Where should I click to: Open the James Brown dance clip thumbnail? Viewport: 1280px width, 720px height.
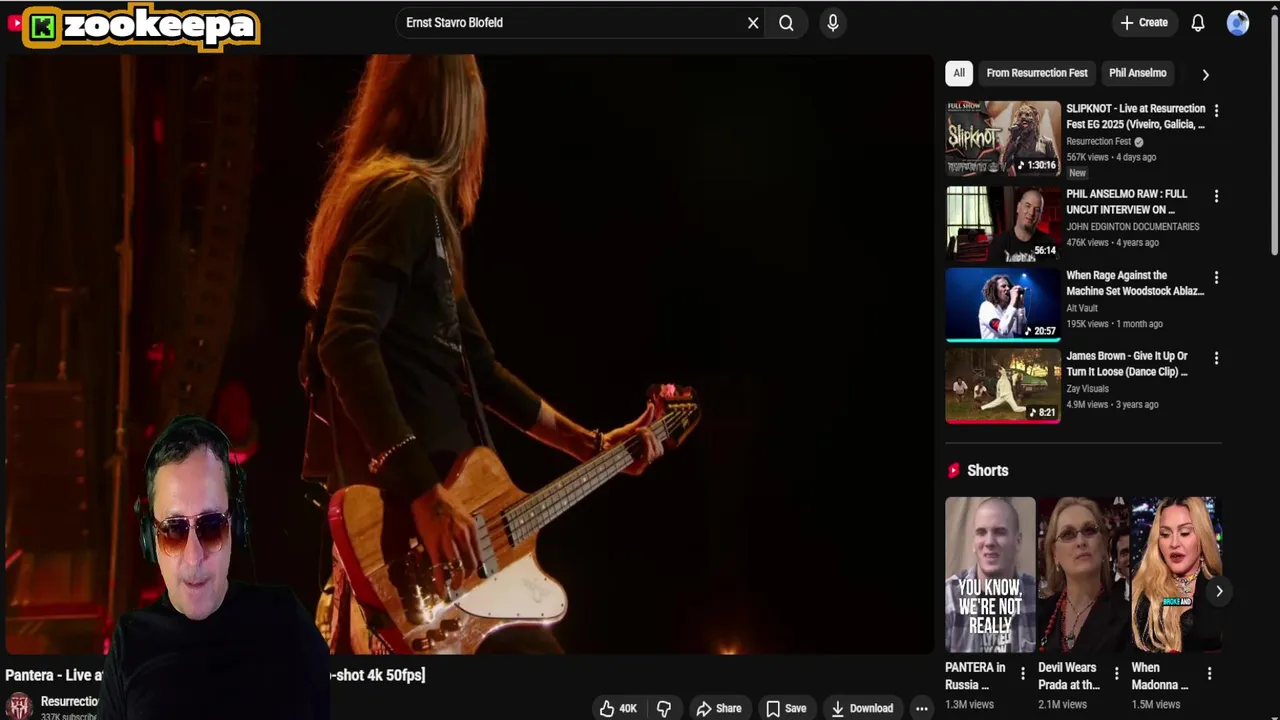pos(1003,386)
